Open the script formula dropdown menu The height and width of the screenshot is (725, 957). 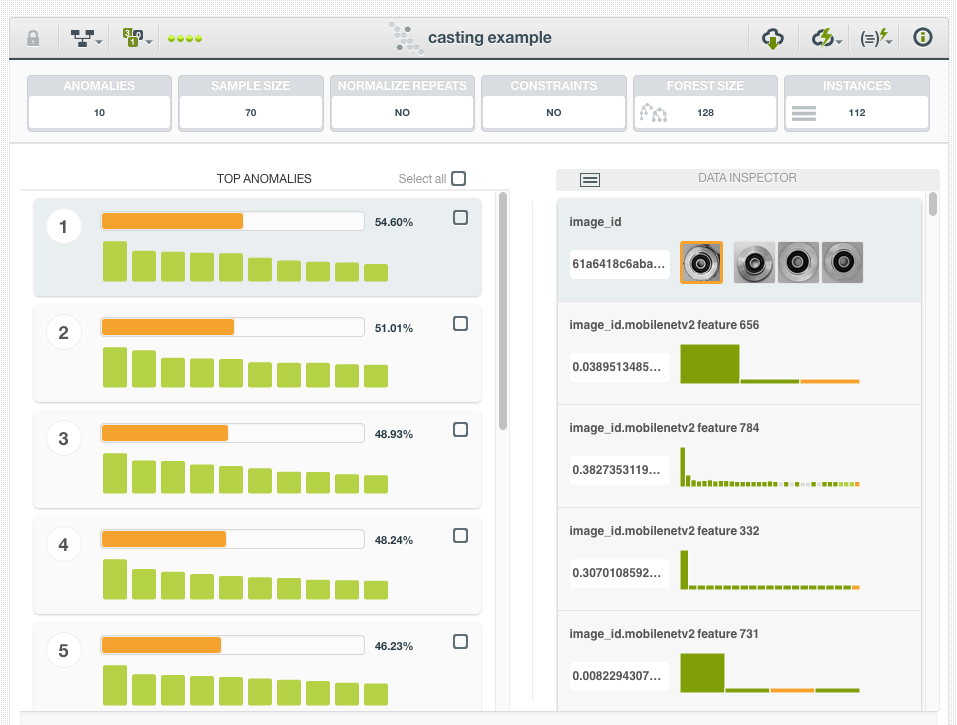point(875,38)
